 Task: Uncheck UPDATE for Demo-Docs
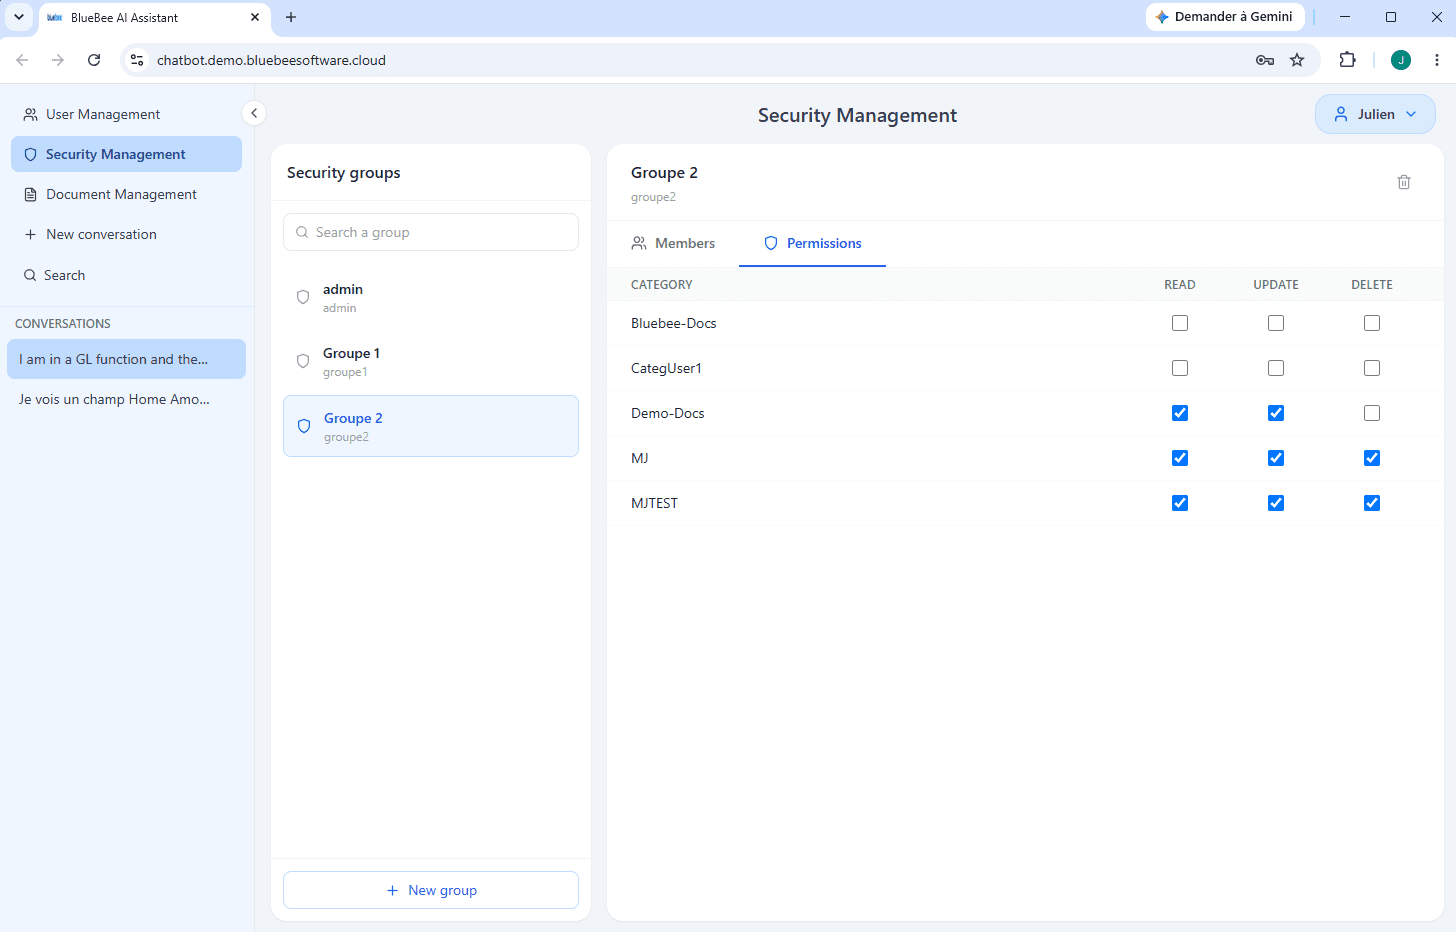point(1276,413)
